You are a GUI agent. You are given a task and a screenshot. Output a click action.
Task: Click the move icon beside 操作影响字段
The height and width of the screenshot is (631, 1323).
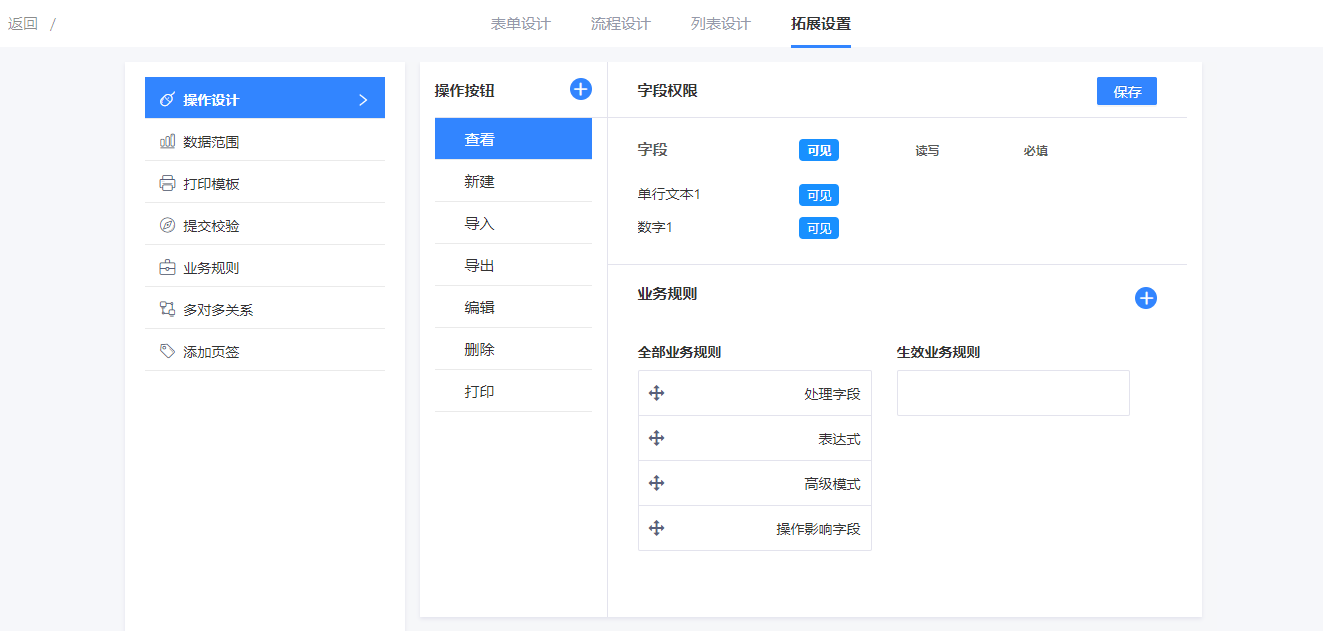pyautogui.click(x=657, y=528)
